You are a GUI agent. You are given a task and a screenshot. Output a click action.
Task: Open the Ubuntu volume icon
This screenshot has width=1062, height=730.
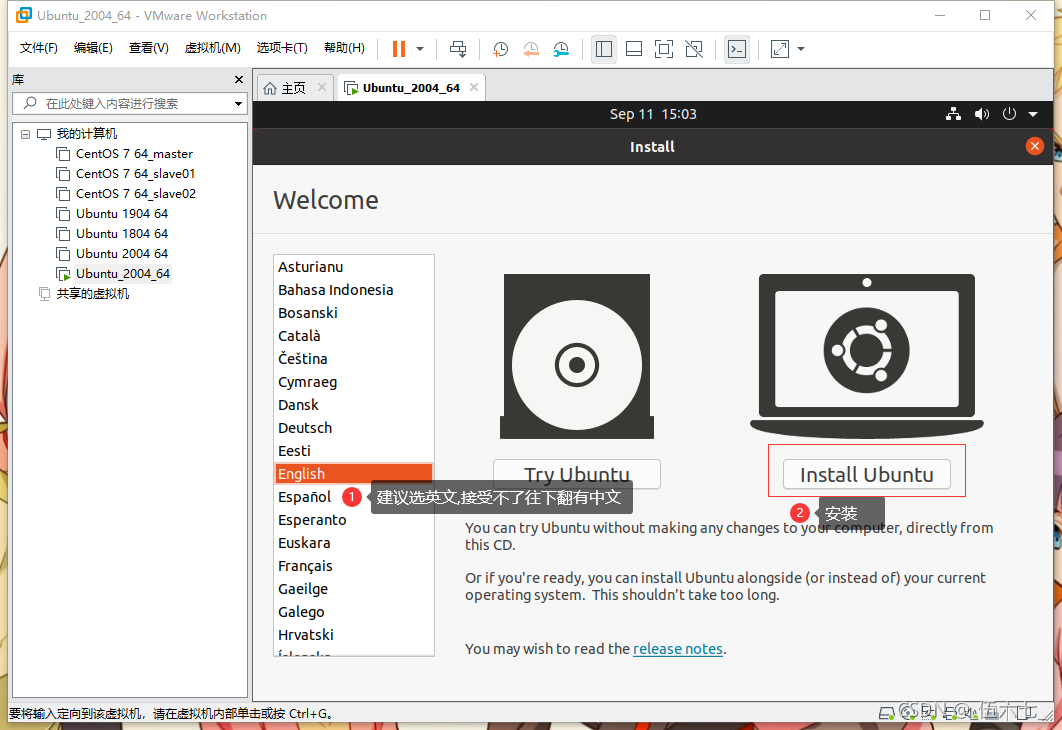coord(981,114)
